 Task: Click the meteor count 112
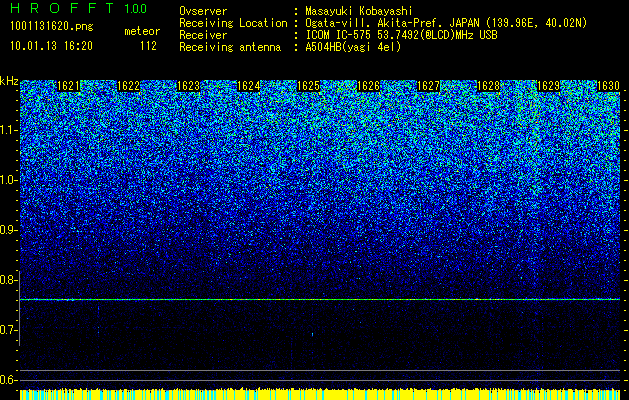coord(148,46)
